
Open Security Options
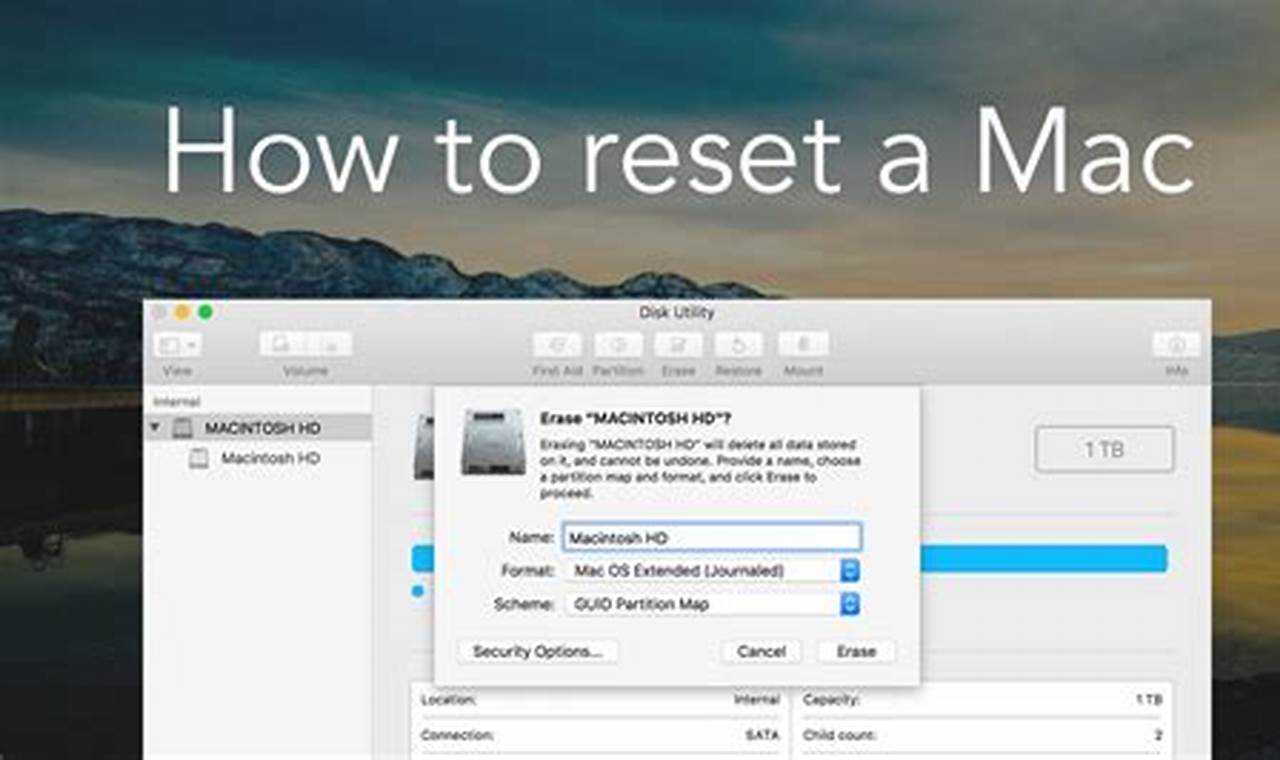pyautogui.click(x=536, y=651)
